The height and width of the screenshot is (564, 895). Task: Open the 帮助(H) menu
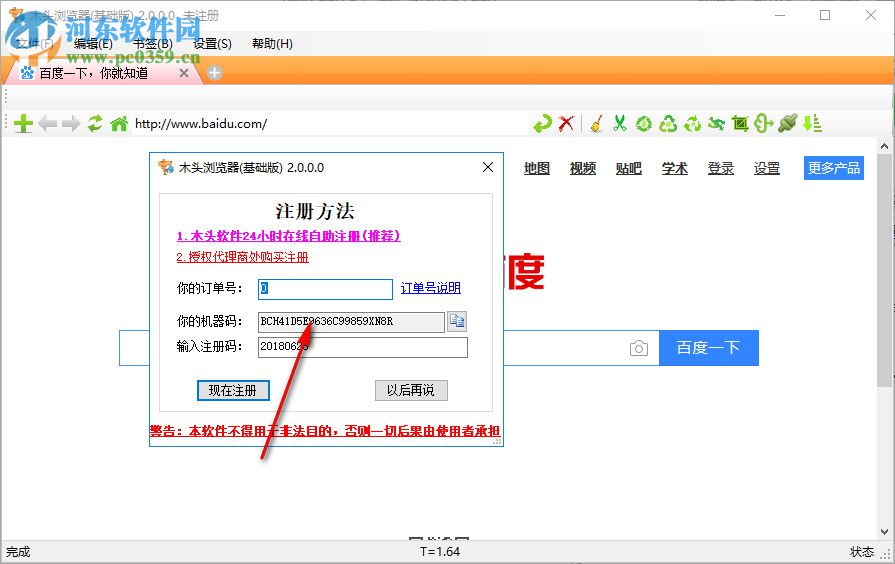(272, 44)
